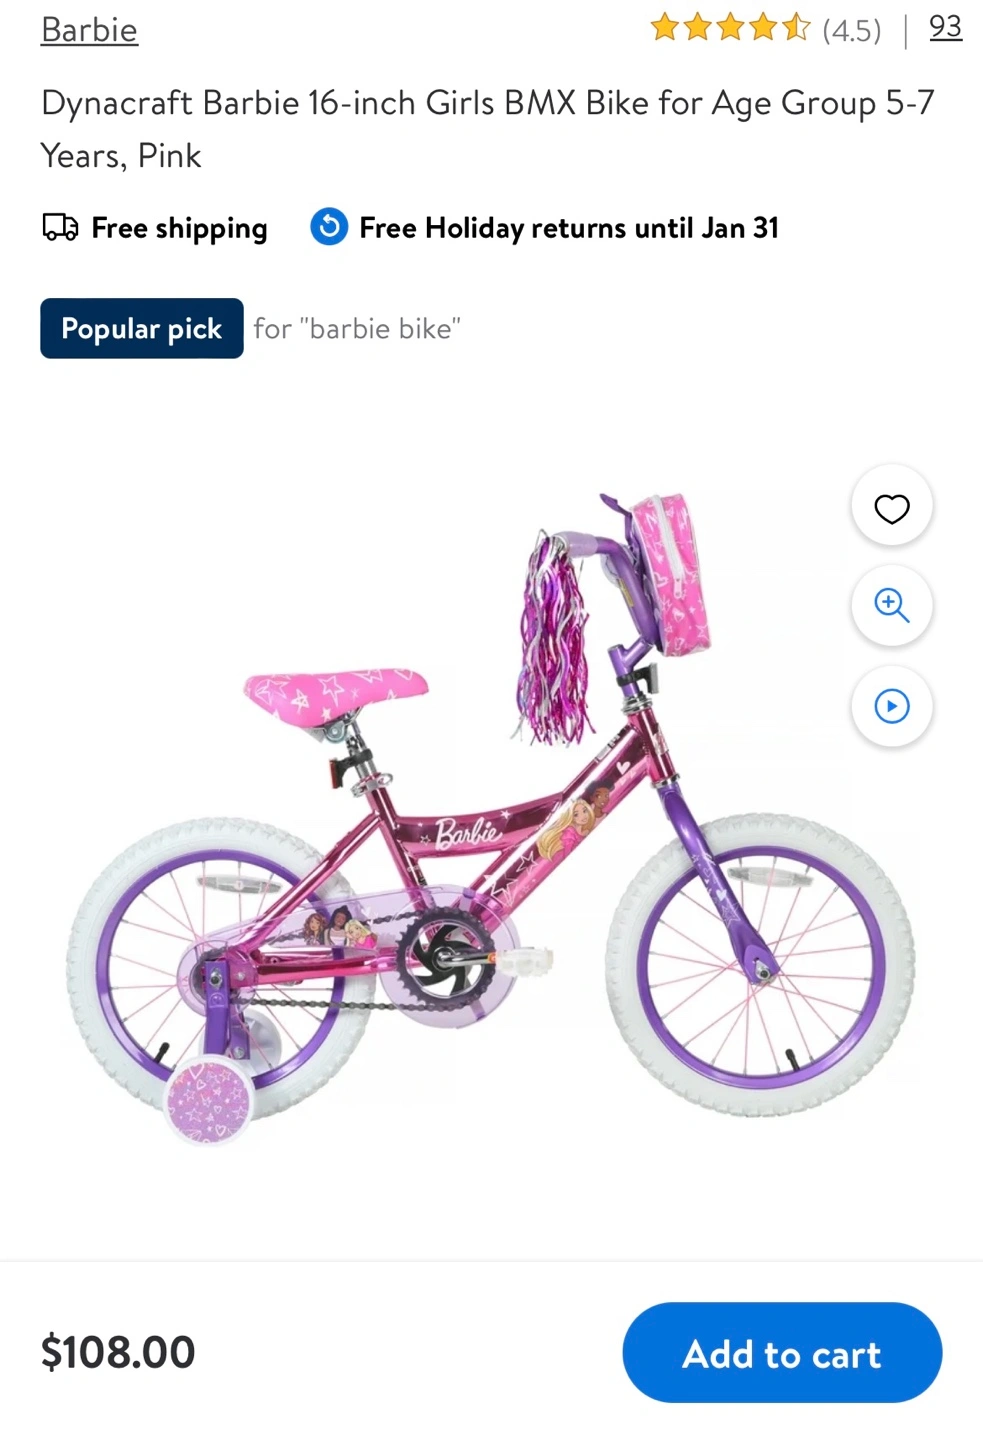This screenshot has height=1440, width=983.
Task: Click the $108.00 price
Action: pyautogui.click(x=118, y=1352)
